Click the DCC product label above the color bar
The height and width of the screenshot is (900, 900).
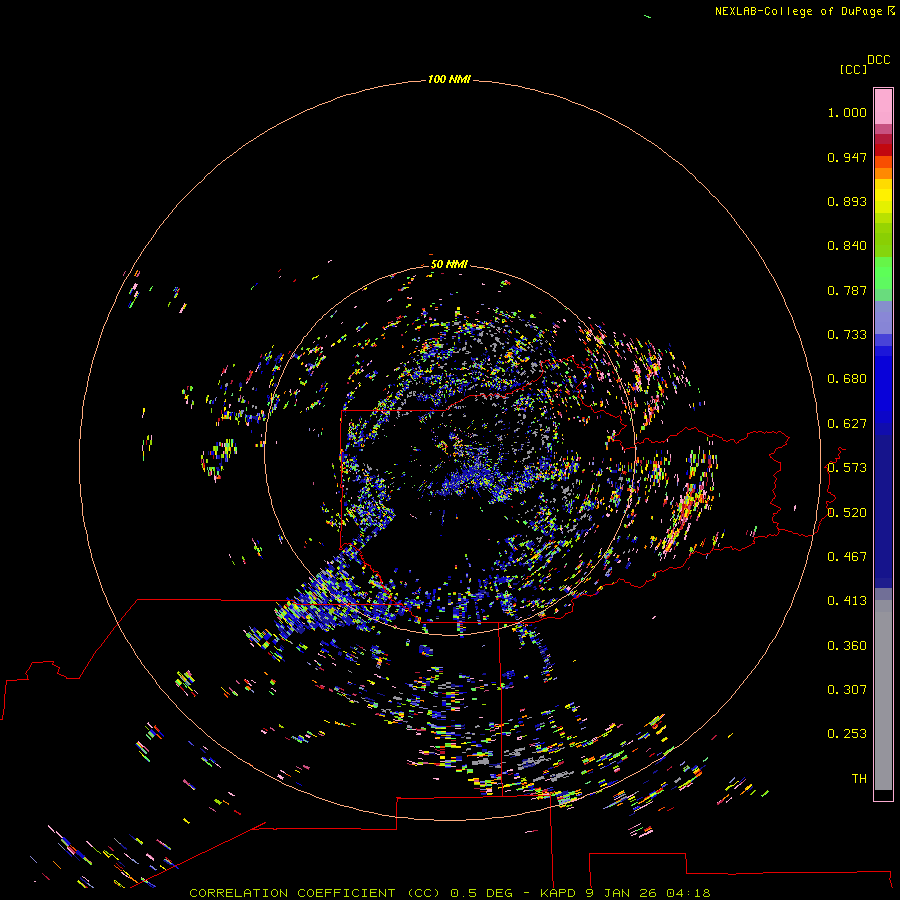click(x=879, y=60)
